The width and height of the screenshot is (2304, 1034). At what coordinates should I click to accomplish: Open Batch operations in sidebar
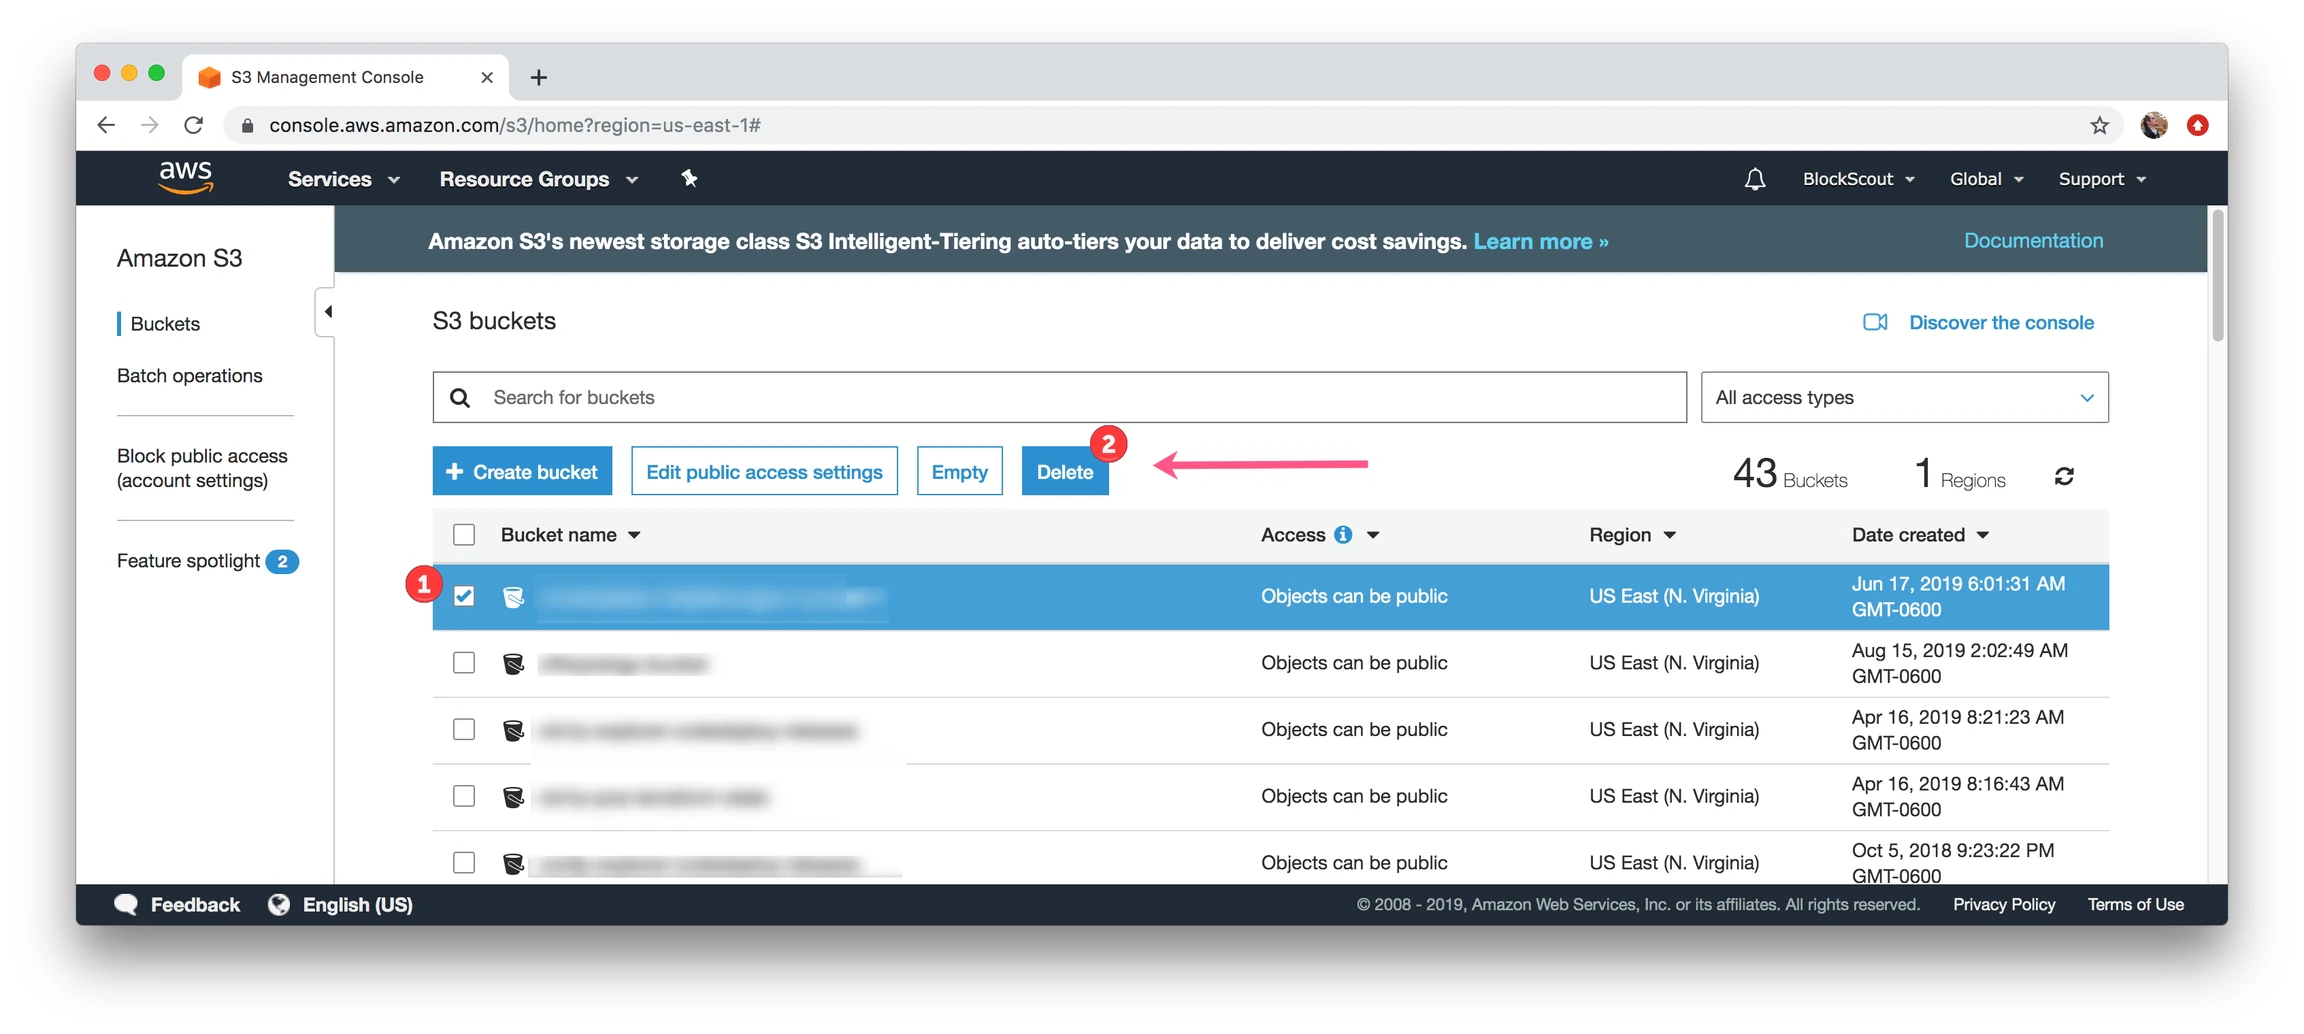(x=190, y=376)
